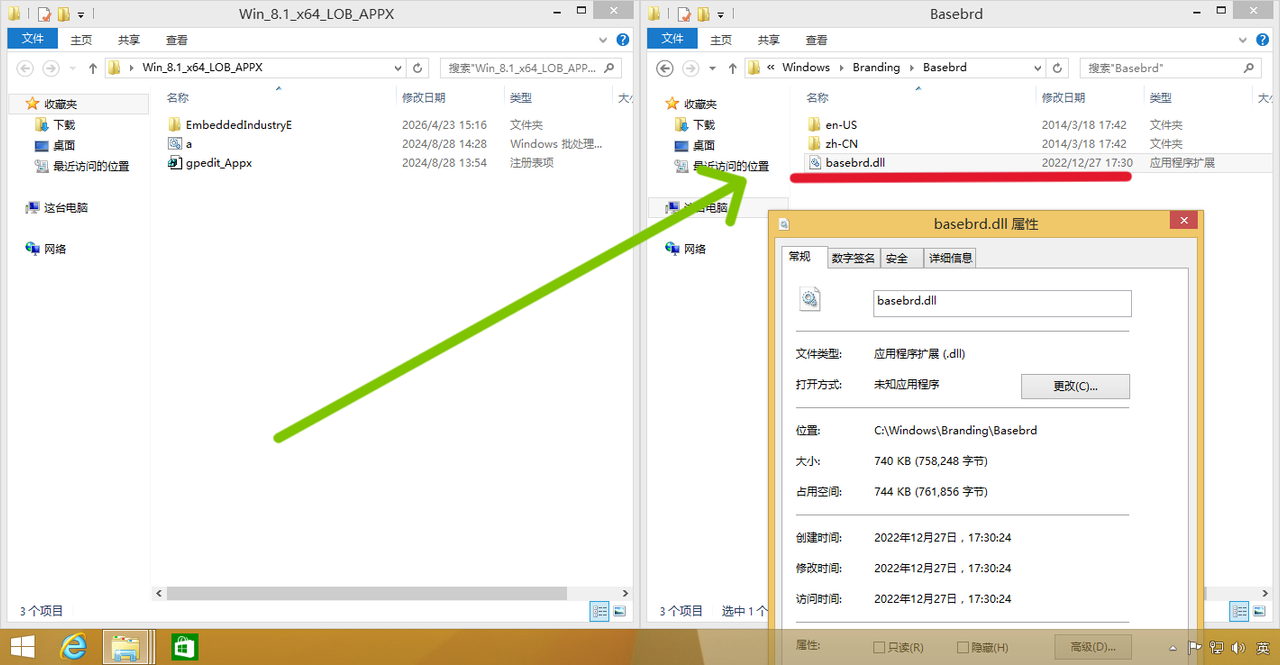Click the Action Center flag icon
Image resolution: width=1280 pixels, height=665 pixels.
(x=1195, y=647)
